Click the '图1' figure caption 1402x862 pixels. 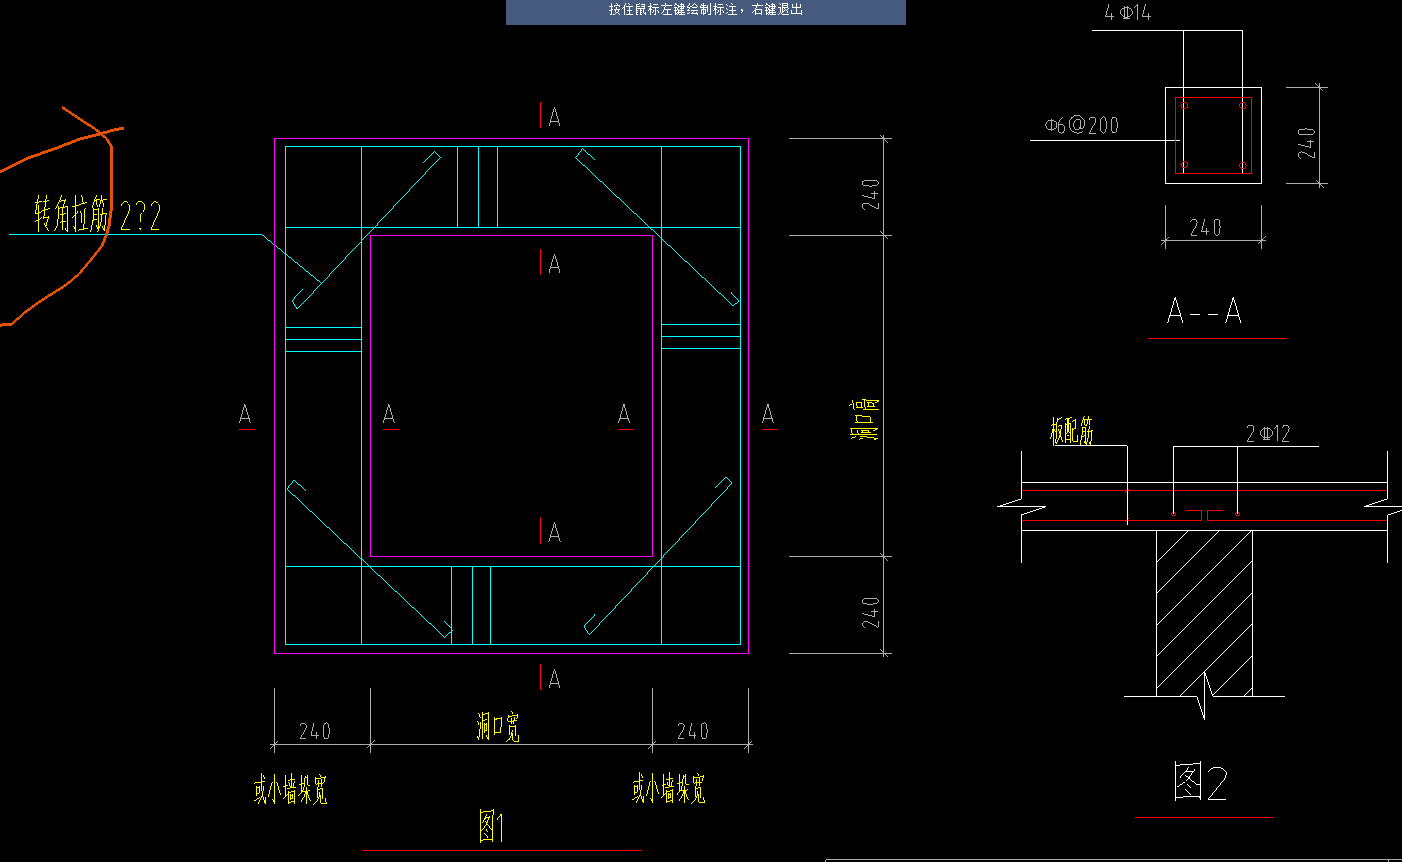pos(491,827)
